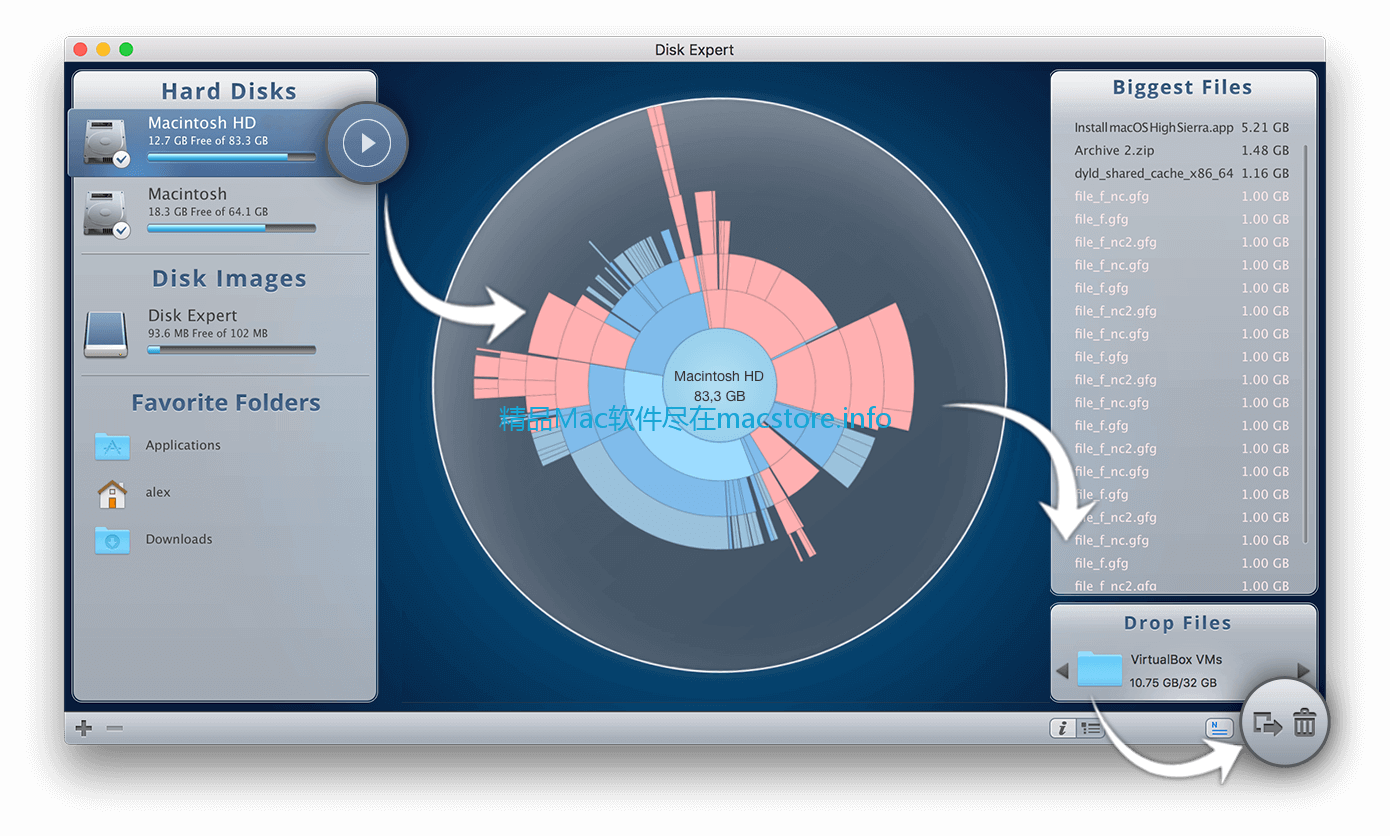
Task: Click the 1.16 GB file size value
Action: pyautogui.click(x=1265, y=174)
